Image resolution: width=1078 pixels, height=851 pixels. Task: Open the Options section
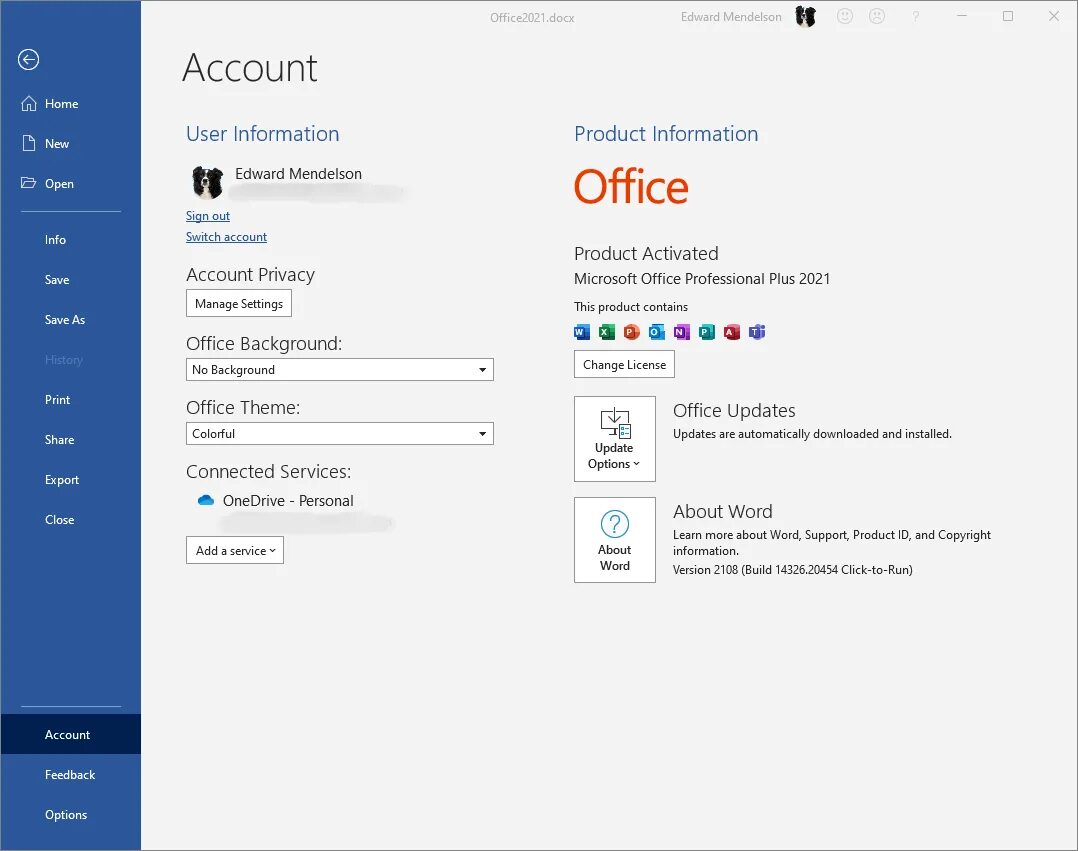point(66,814)
